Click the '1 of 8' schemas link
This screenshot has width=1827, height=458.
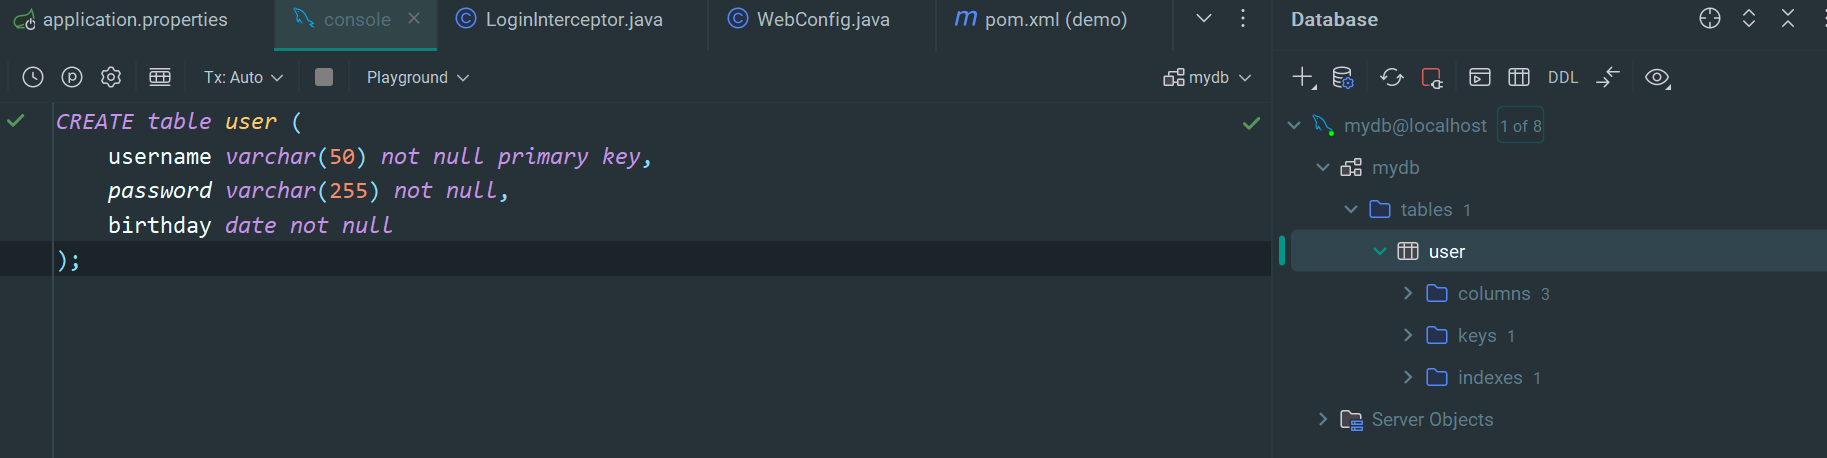point(1520,126)
